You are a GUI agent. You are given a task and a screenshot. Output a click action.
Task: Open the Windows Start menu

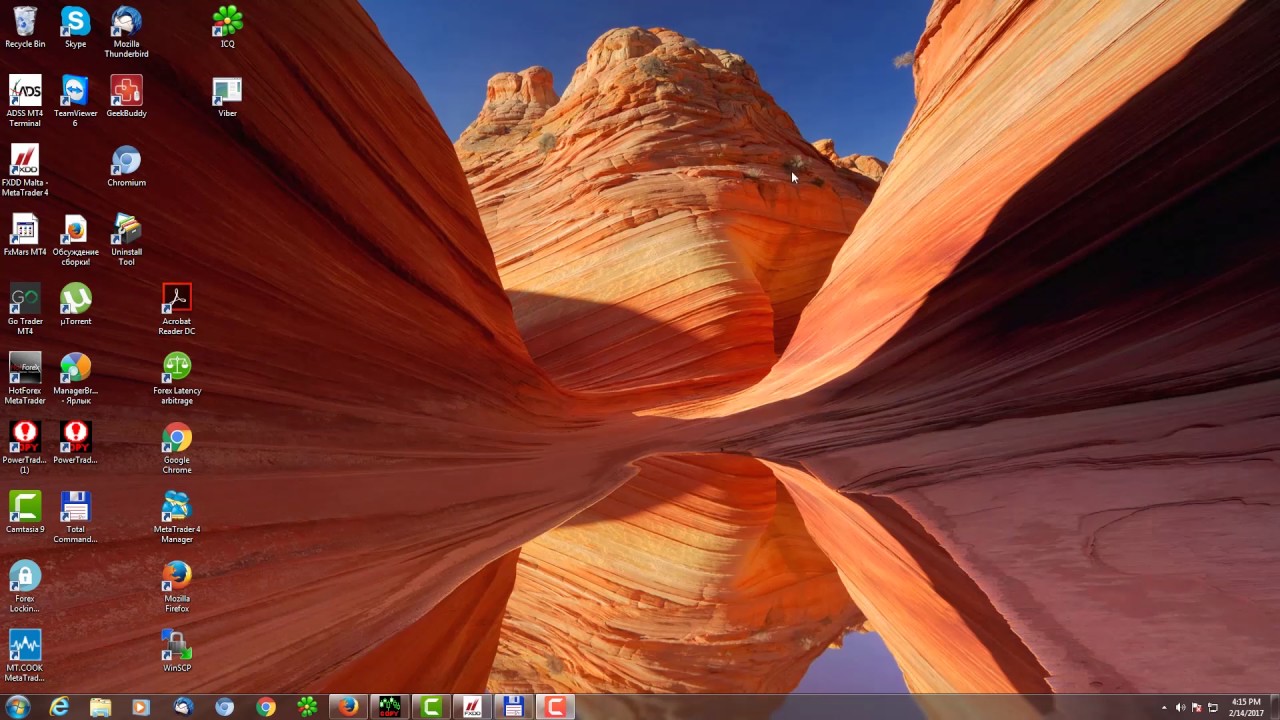coord(18,707)
